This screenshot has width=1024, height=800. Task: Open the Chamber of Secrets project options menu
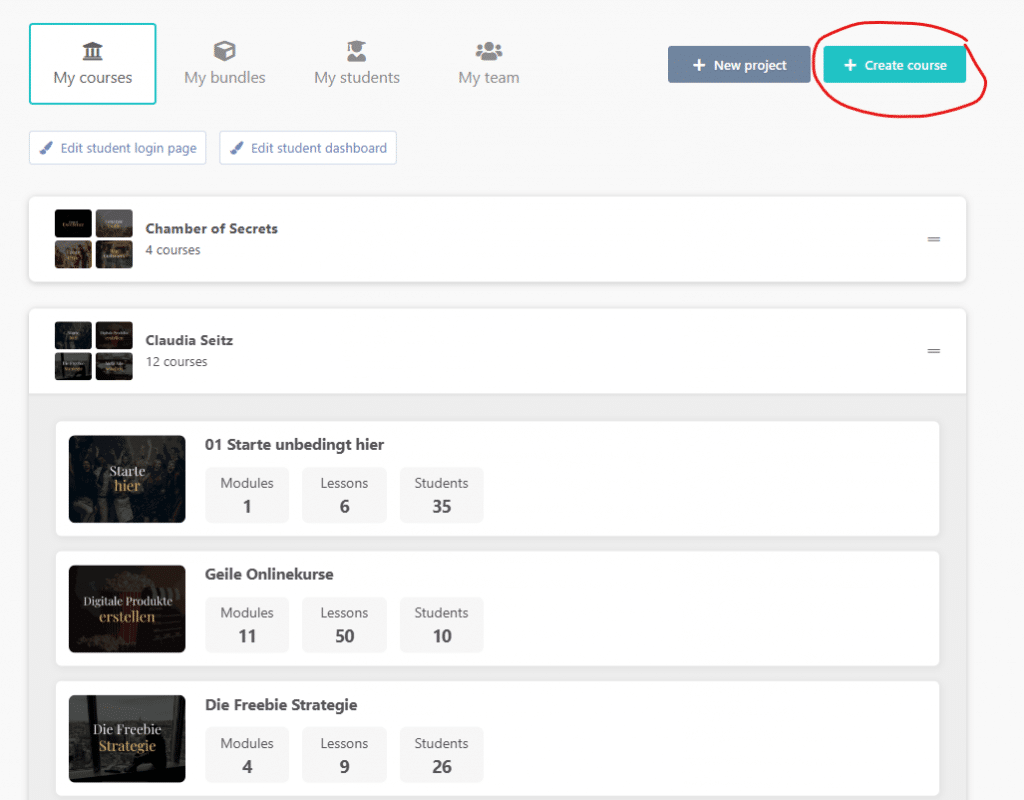(x=934, y=239)
